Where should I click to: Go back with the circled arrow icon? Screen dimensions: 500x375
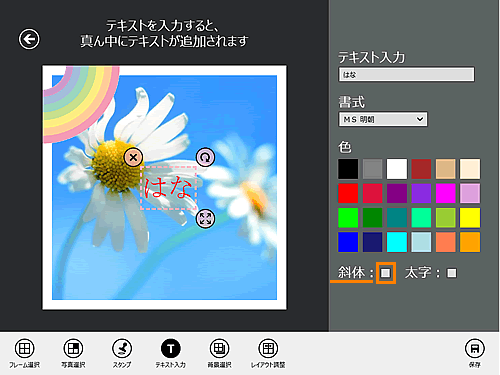29,39
